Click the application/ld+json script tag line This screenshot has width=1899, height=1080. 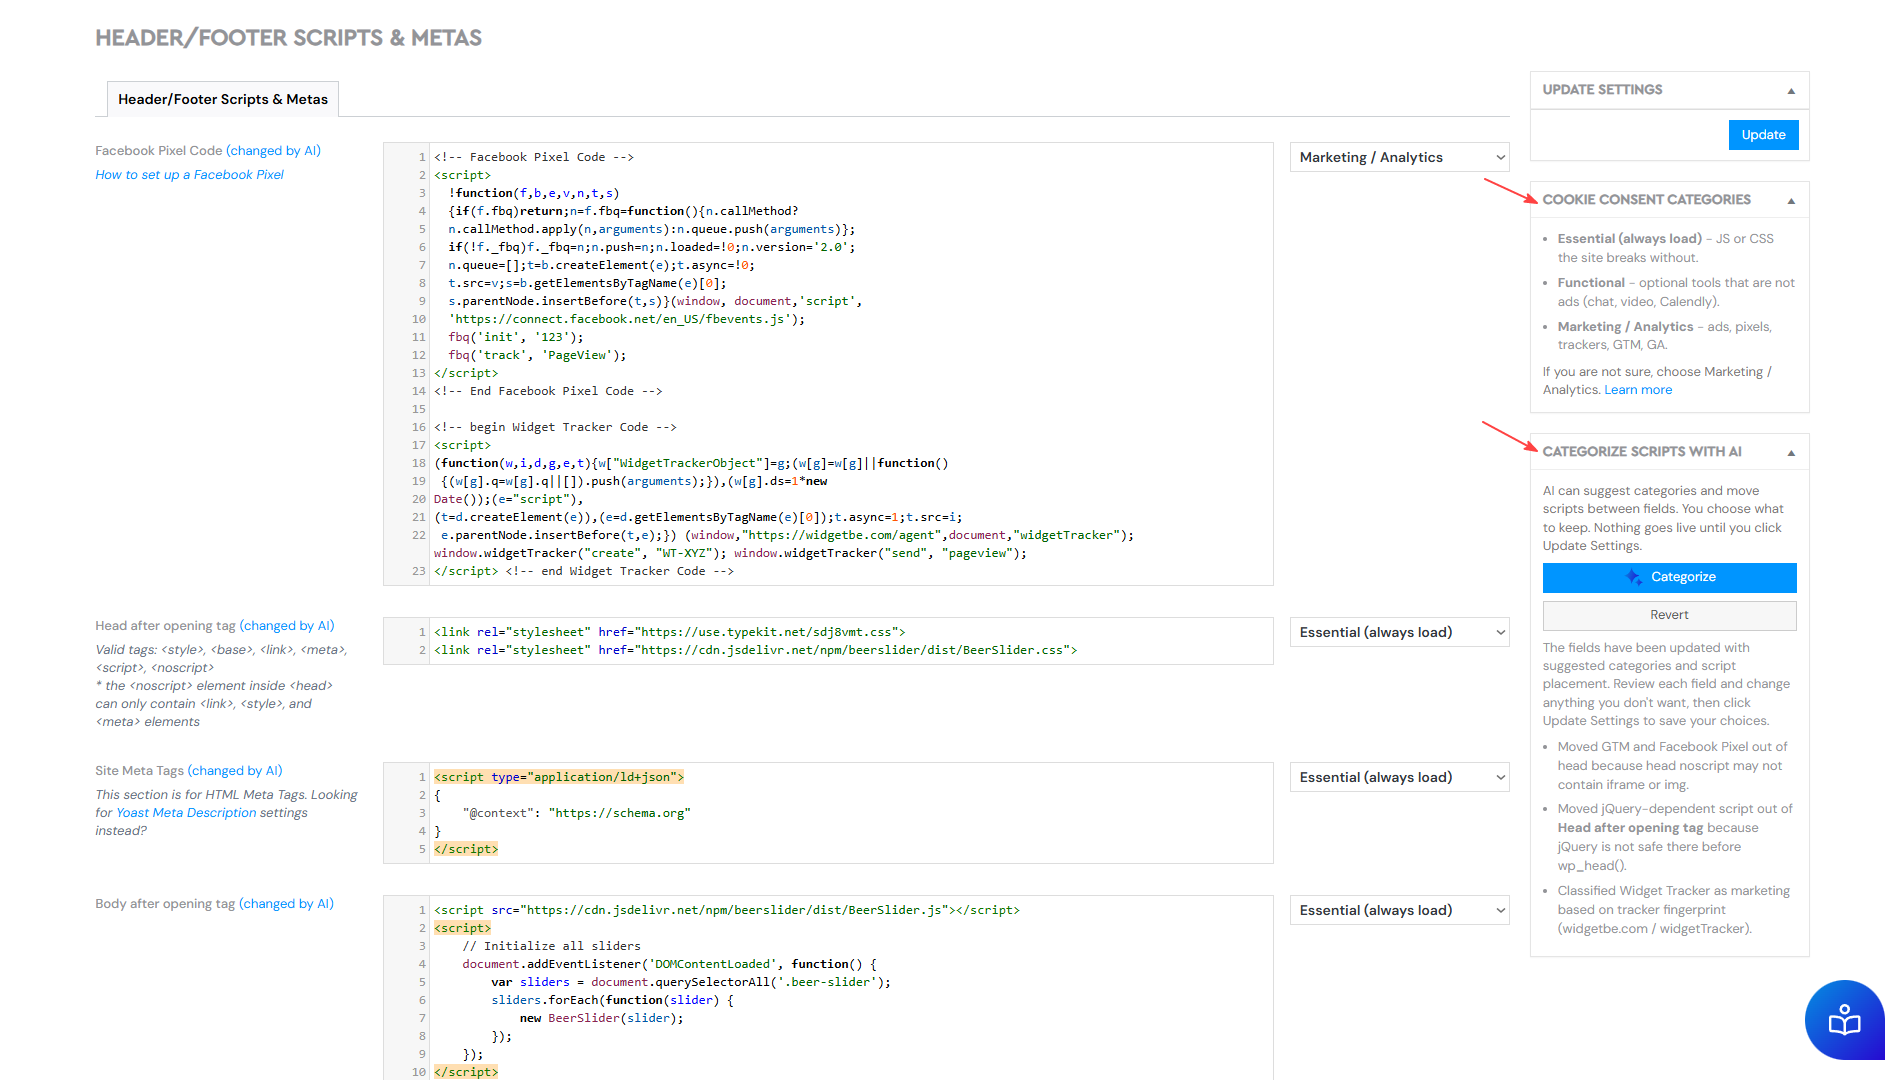[x=558, y=777]
